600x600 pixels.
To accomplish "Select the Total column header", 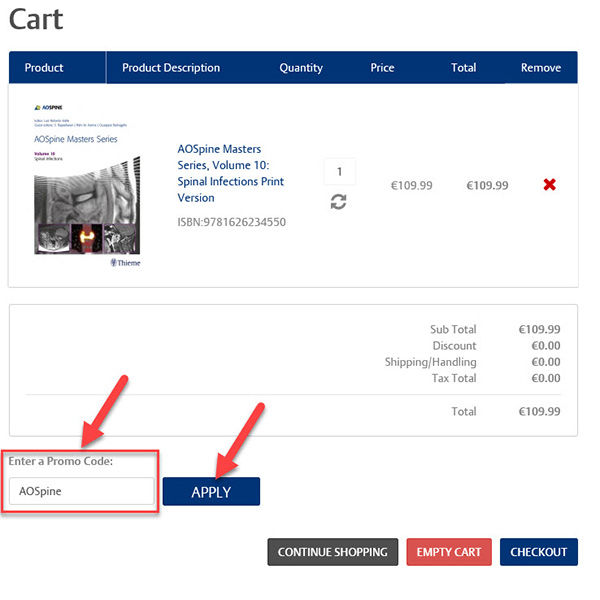I will click(x=463, y=68).
